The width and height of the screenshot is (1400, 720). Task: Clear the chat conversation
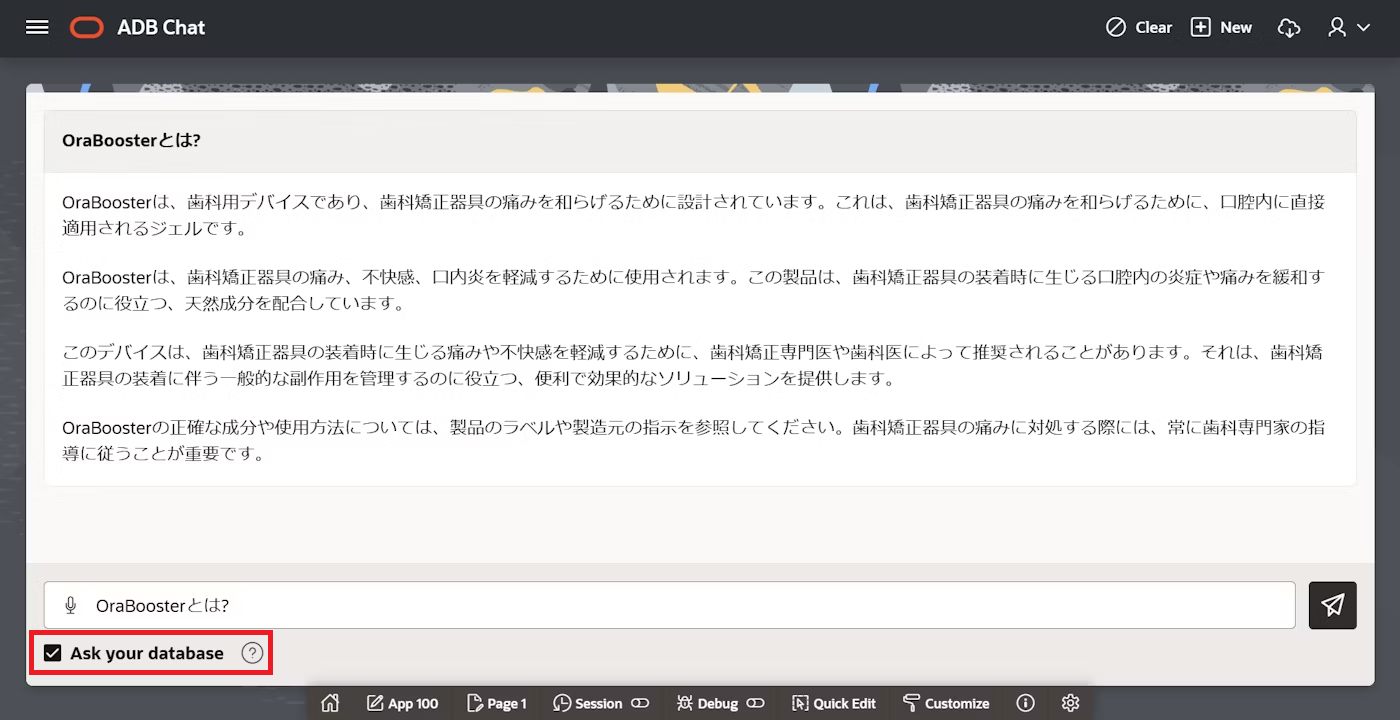coord(1139,27)
